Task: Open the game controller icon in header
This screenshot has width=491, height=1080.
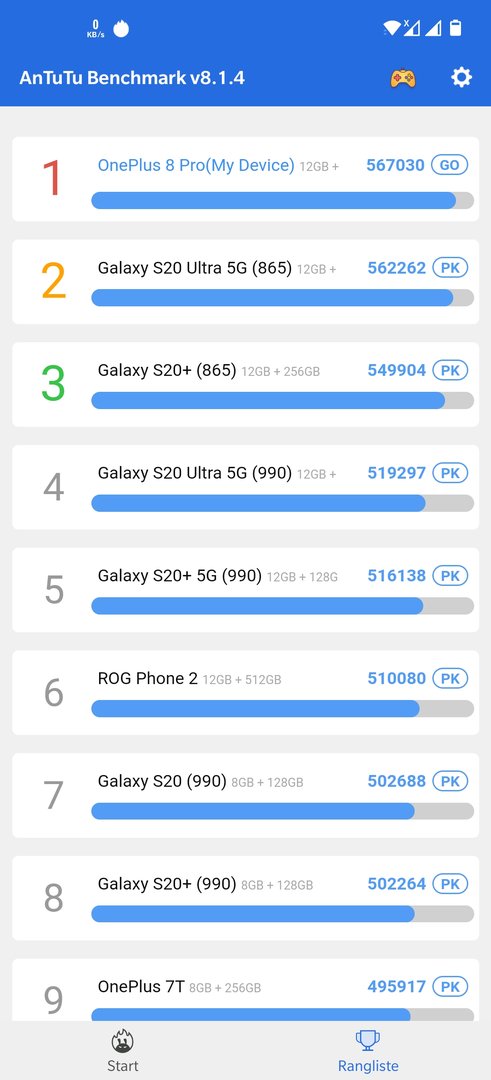Action: (403, 77)
